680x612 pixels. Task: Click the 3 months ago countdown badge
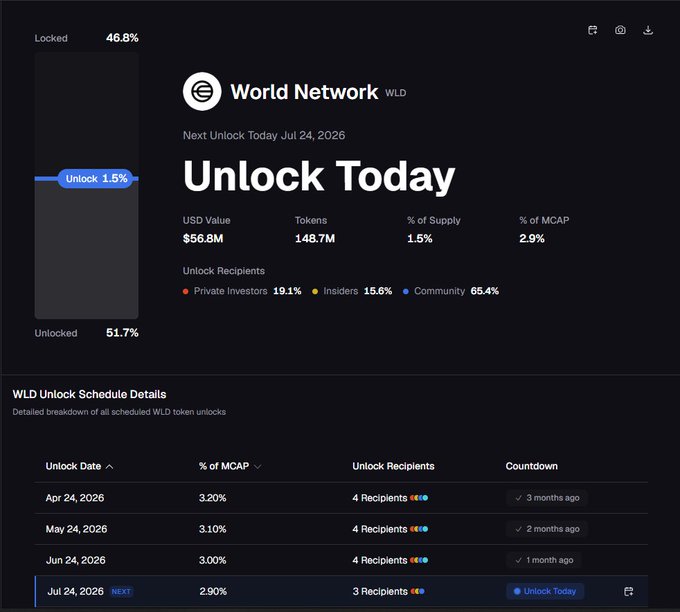click(547, 498)
